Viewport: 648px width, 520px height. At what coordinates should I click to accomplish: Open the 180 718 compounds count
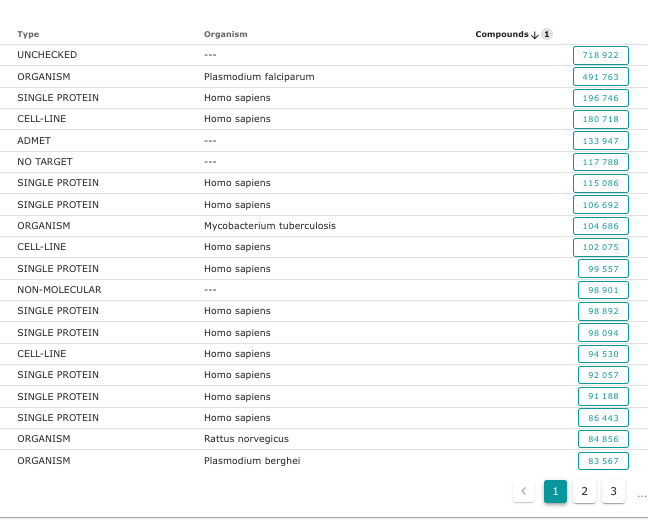[x=600, y=119]
